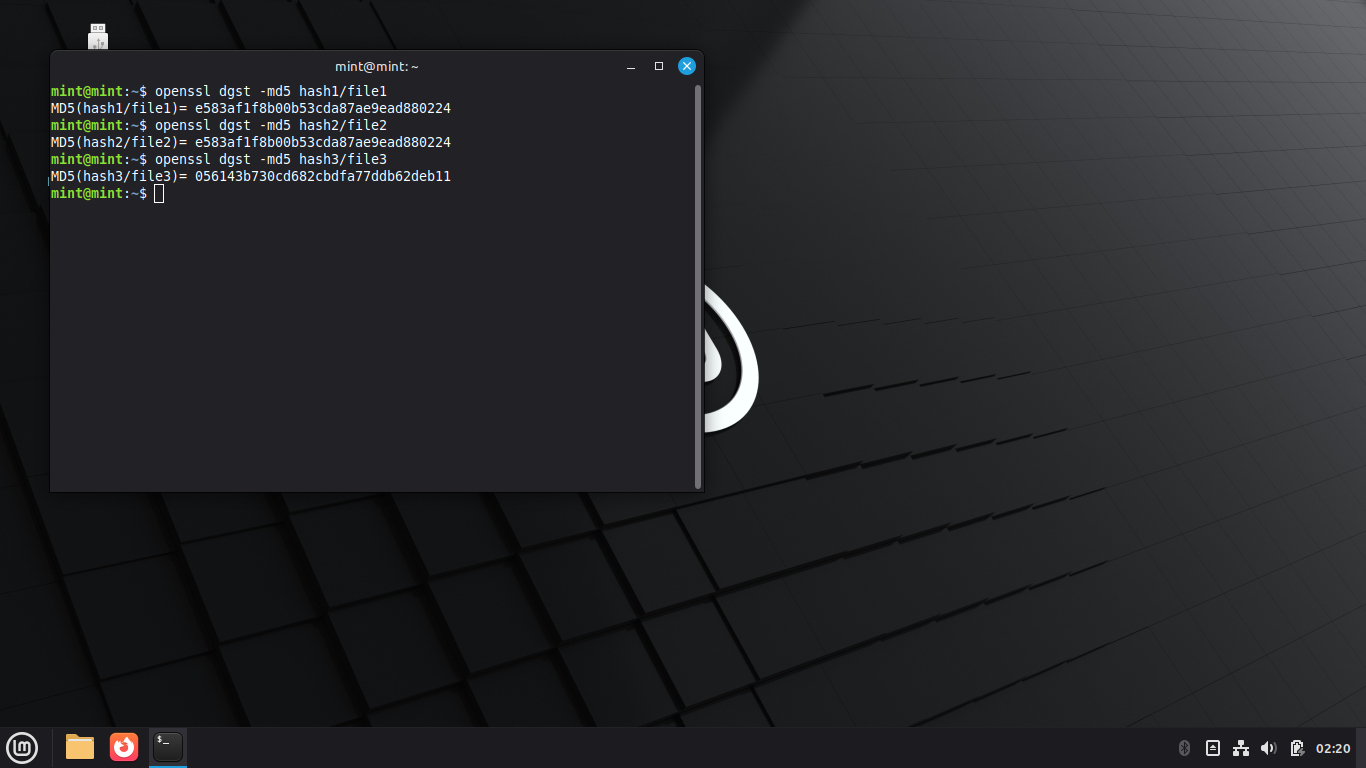Open the calendar from the 02:20 clock
Screen dimensions: 1366x768
(x=1333, y=748)
